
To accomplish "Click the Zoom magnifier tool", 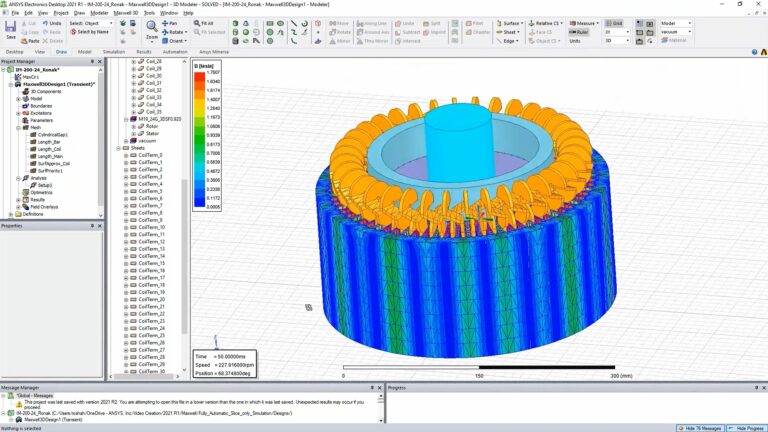I will click(x=152, y=28).
